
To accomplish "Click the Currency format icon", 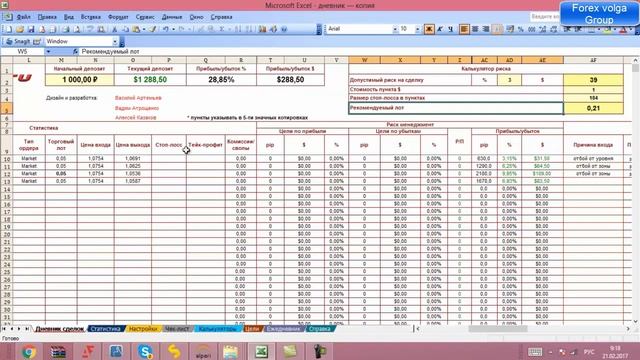I will tap(510, 29).
